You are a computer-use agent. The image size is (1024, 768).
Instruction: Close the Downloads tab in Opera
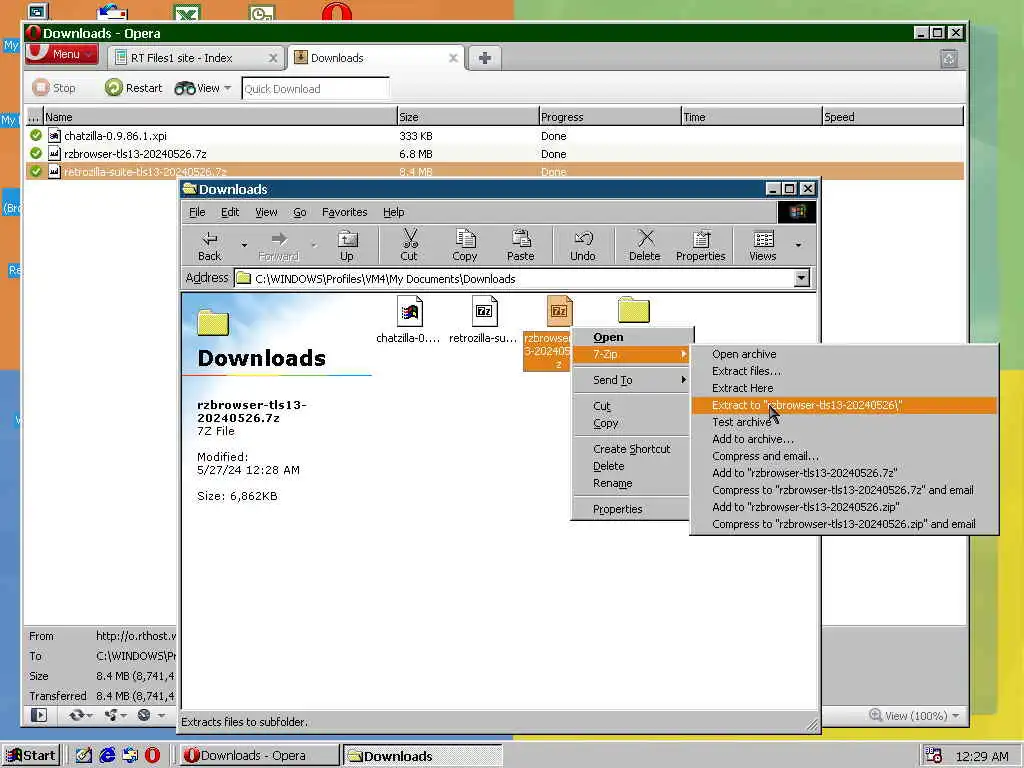(453, 58)
